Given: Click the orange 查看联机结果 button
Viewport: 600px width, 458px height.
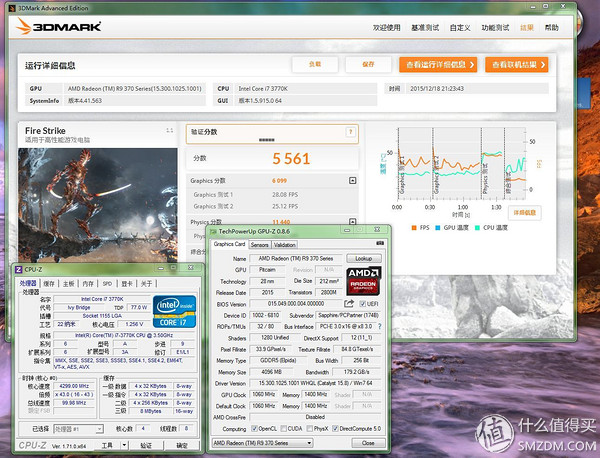Looking at the screenshot, I should pyautogui.click(x=517, y=65).
